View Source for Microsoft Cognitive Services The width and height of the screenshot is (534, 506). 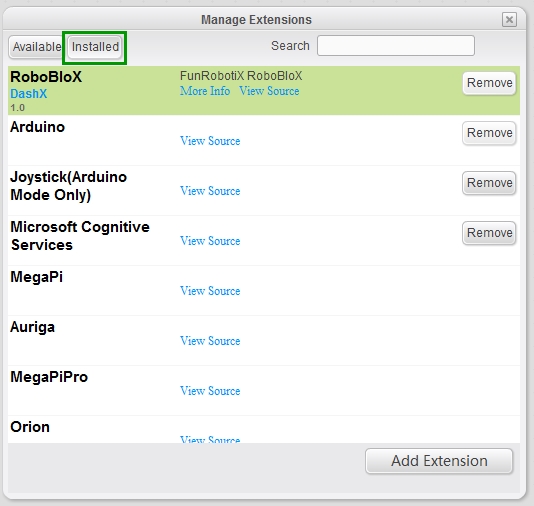210,241
